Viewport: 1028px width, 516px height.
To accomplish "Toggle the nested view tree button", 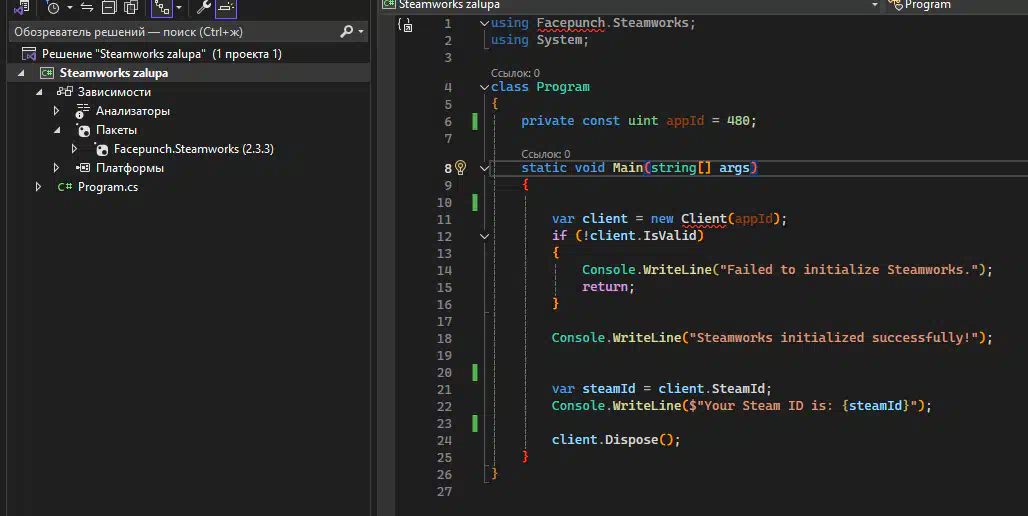I will coord(161,8).
